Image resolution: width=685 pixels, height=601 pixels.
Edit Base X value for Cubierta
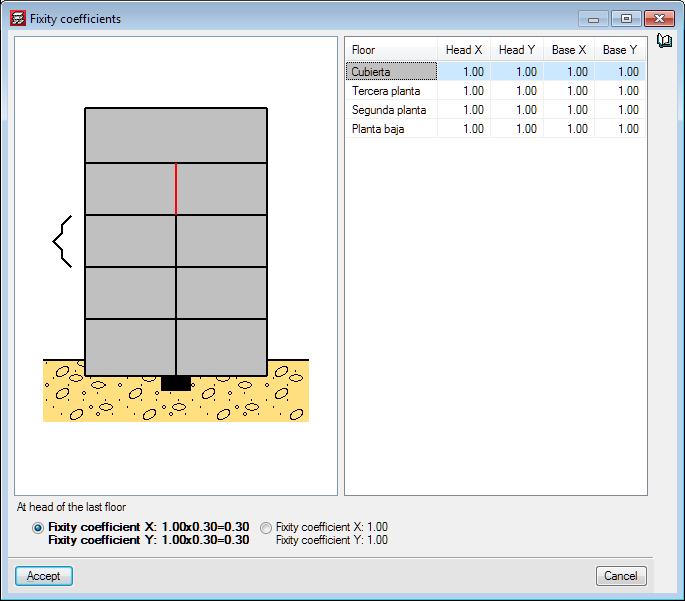pyautogui.click(x=569, y=72)
